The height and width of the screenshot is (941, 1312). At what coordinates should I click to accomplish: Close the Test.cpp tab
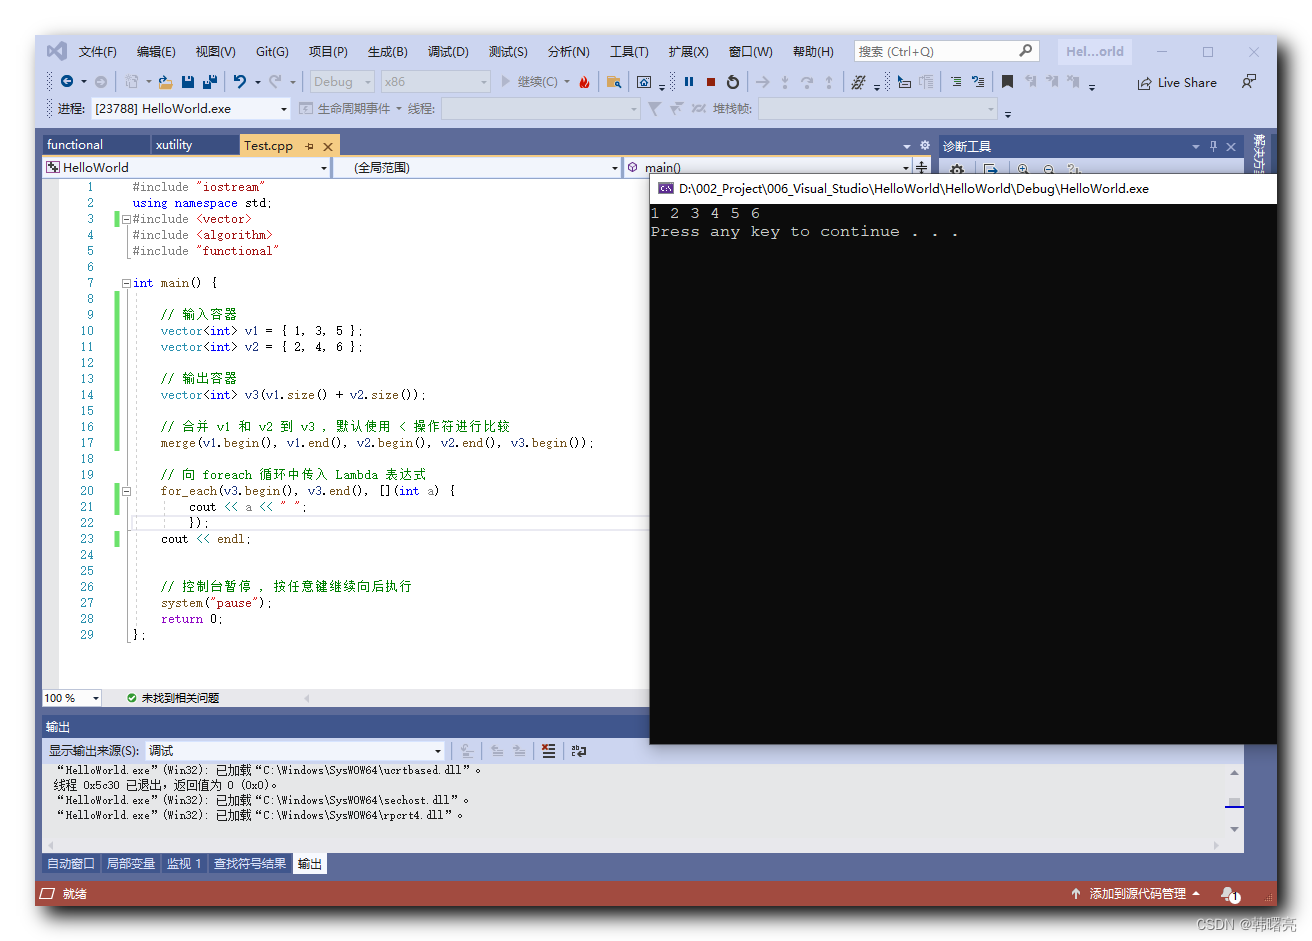328,146
